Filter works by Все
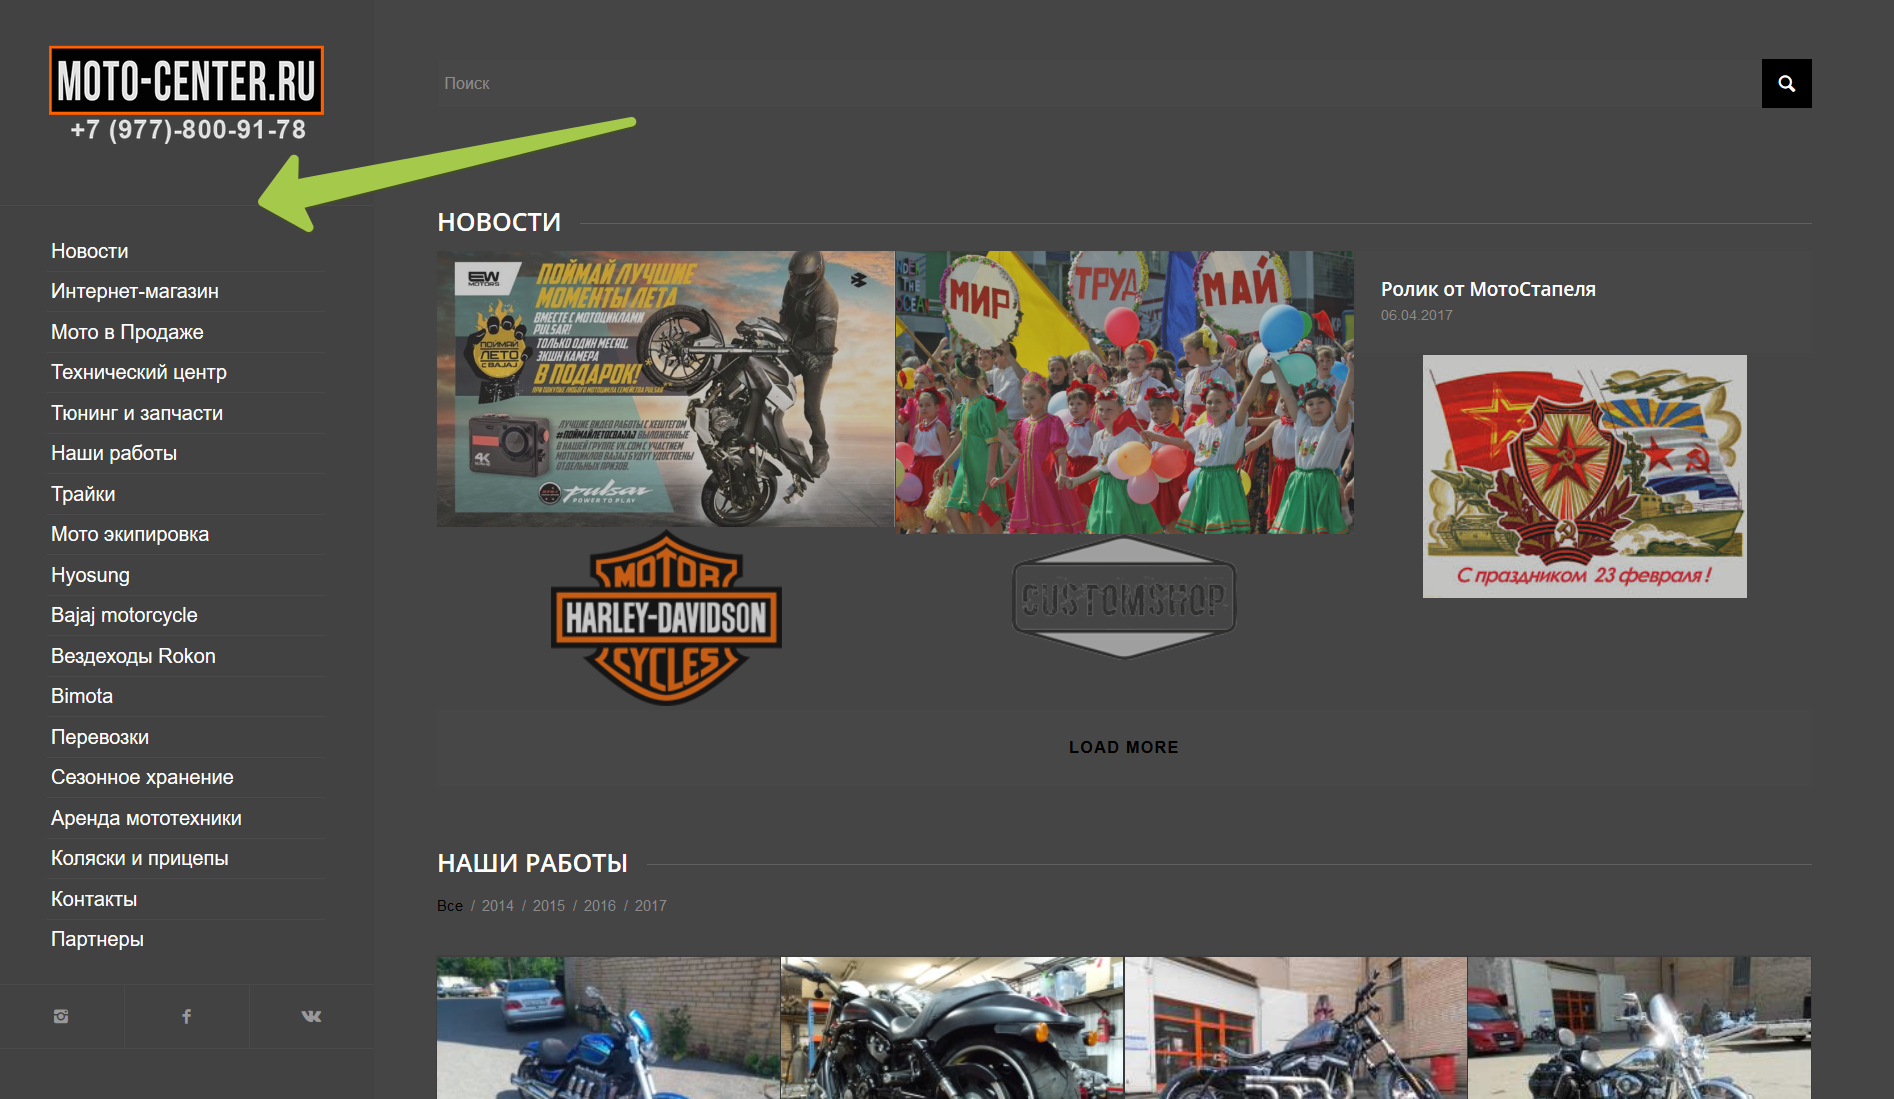1894x1099 pixels. (450, 906)
